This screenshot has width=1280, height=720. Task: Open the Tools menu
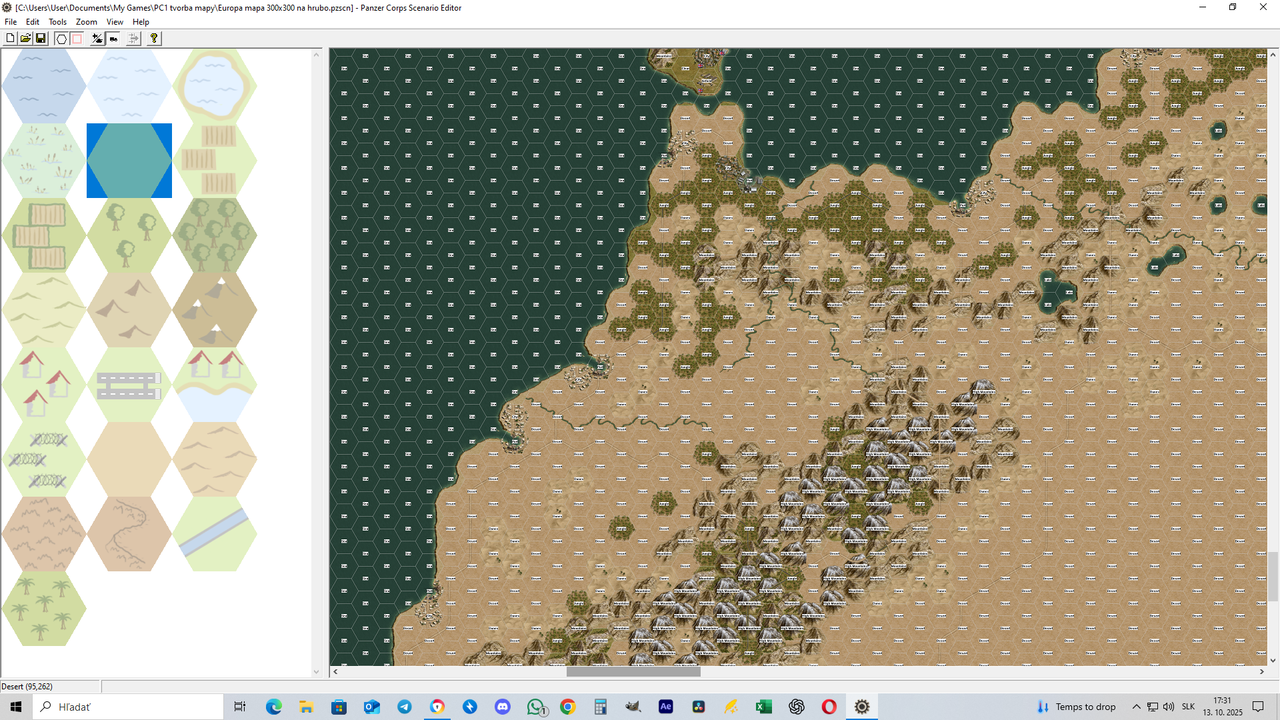click(58, 21)
